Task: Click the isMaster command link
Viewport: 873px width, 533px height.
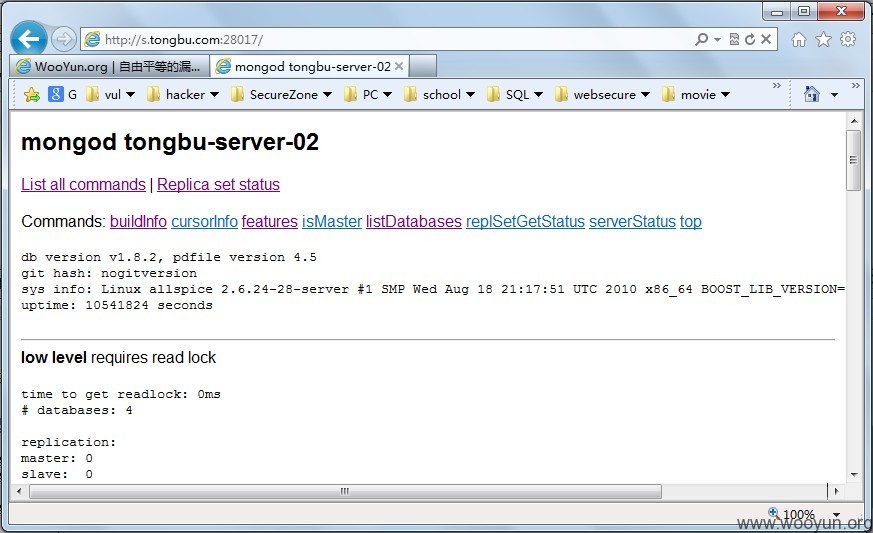Action: [332, 222]
